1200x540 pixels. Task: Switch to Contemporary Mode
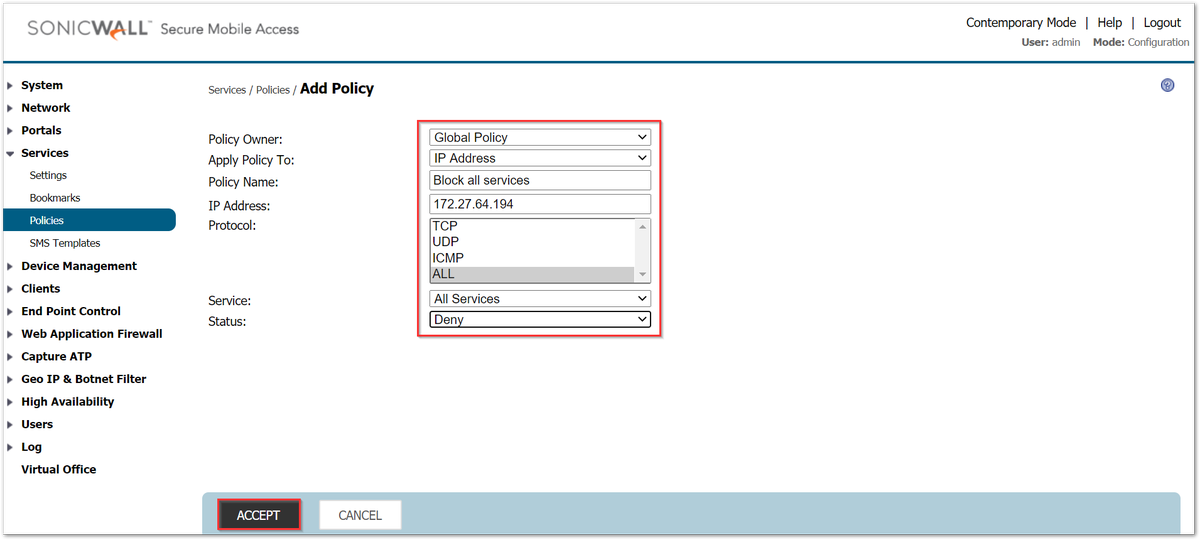click(x=1021, y=23)
